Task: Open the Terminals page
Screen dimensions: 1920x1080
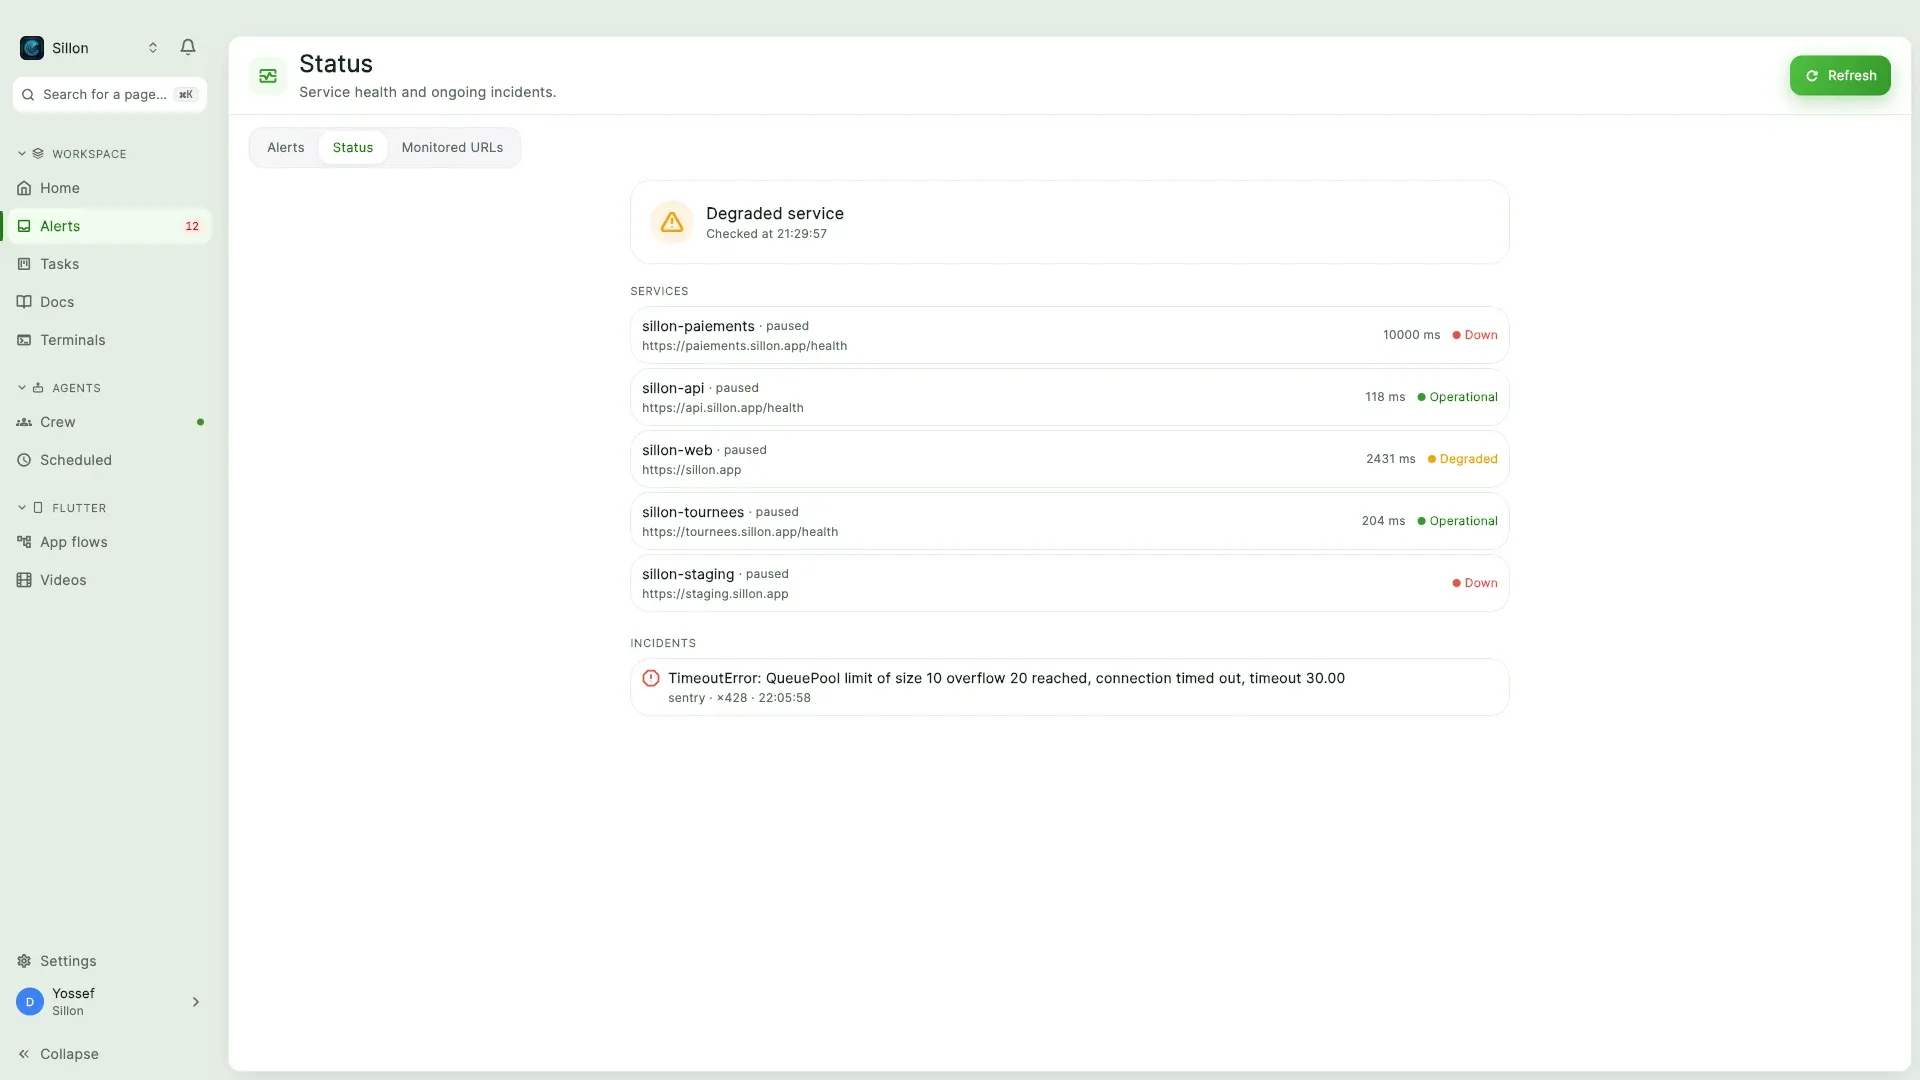Action: [110, 340]
